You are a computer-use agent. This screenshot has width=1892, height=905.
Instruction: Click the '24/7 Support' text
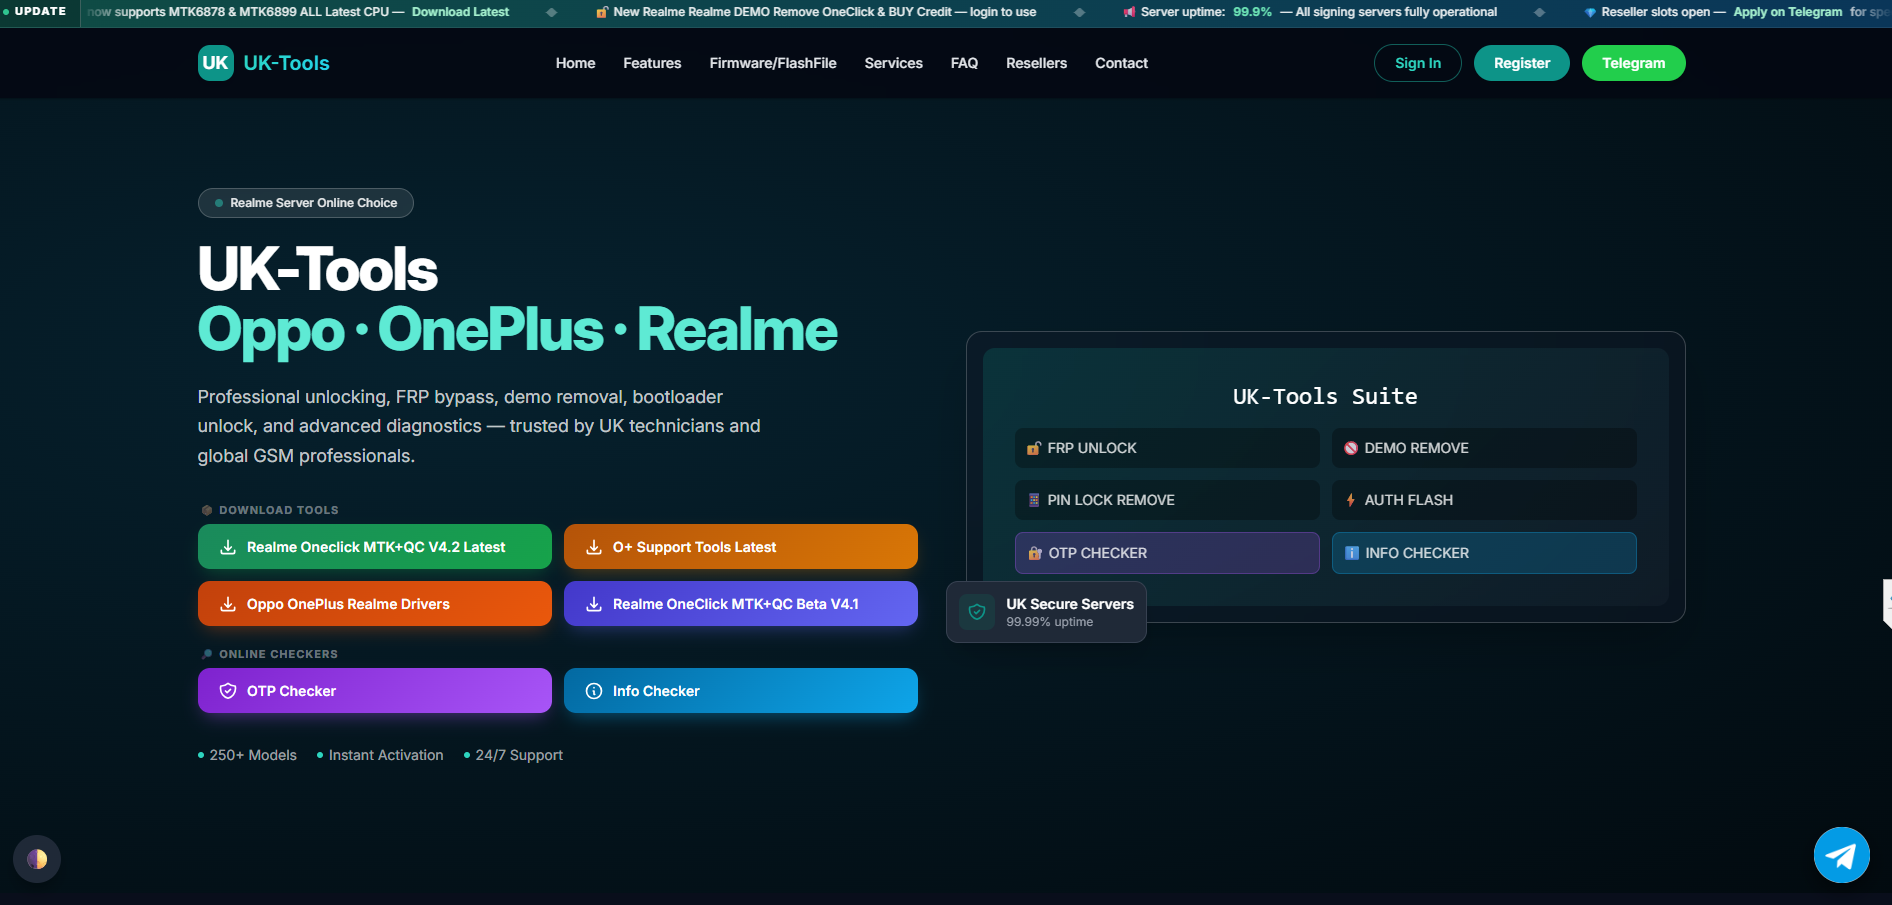(x=519, y=755)
